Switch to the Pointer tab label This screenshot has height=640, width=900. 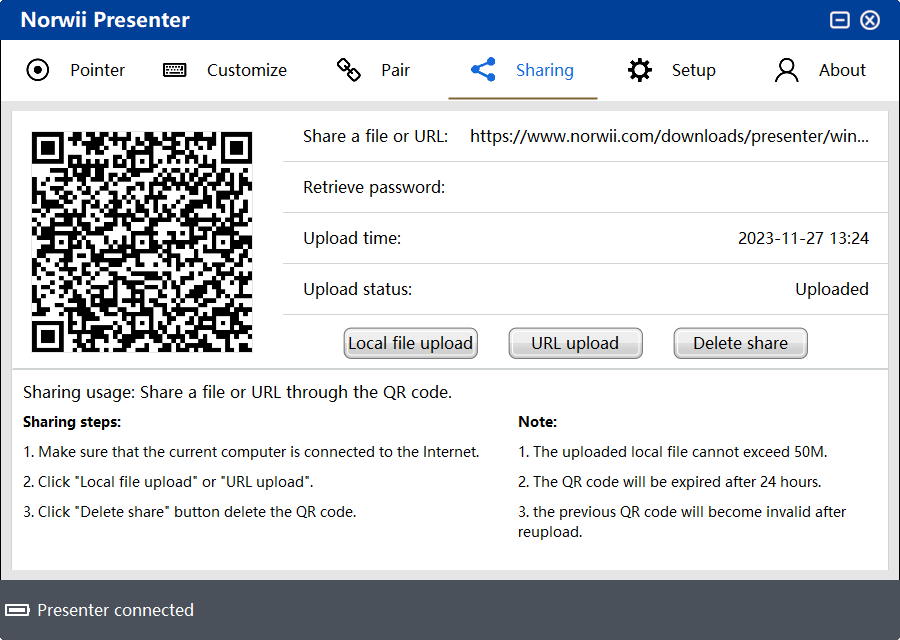pos(97,70)
